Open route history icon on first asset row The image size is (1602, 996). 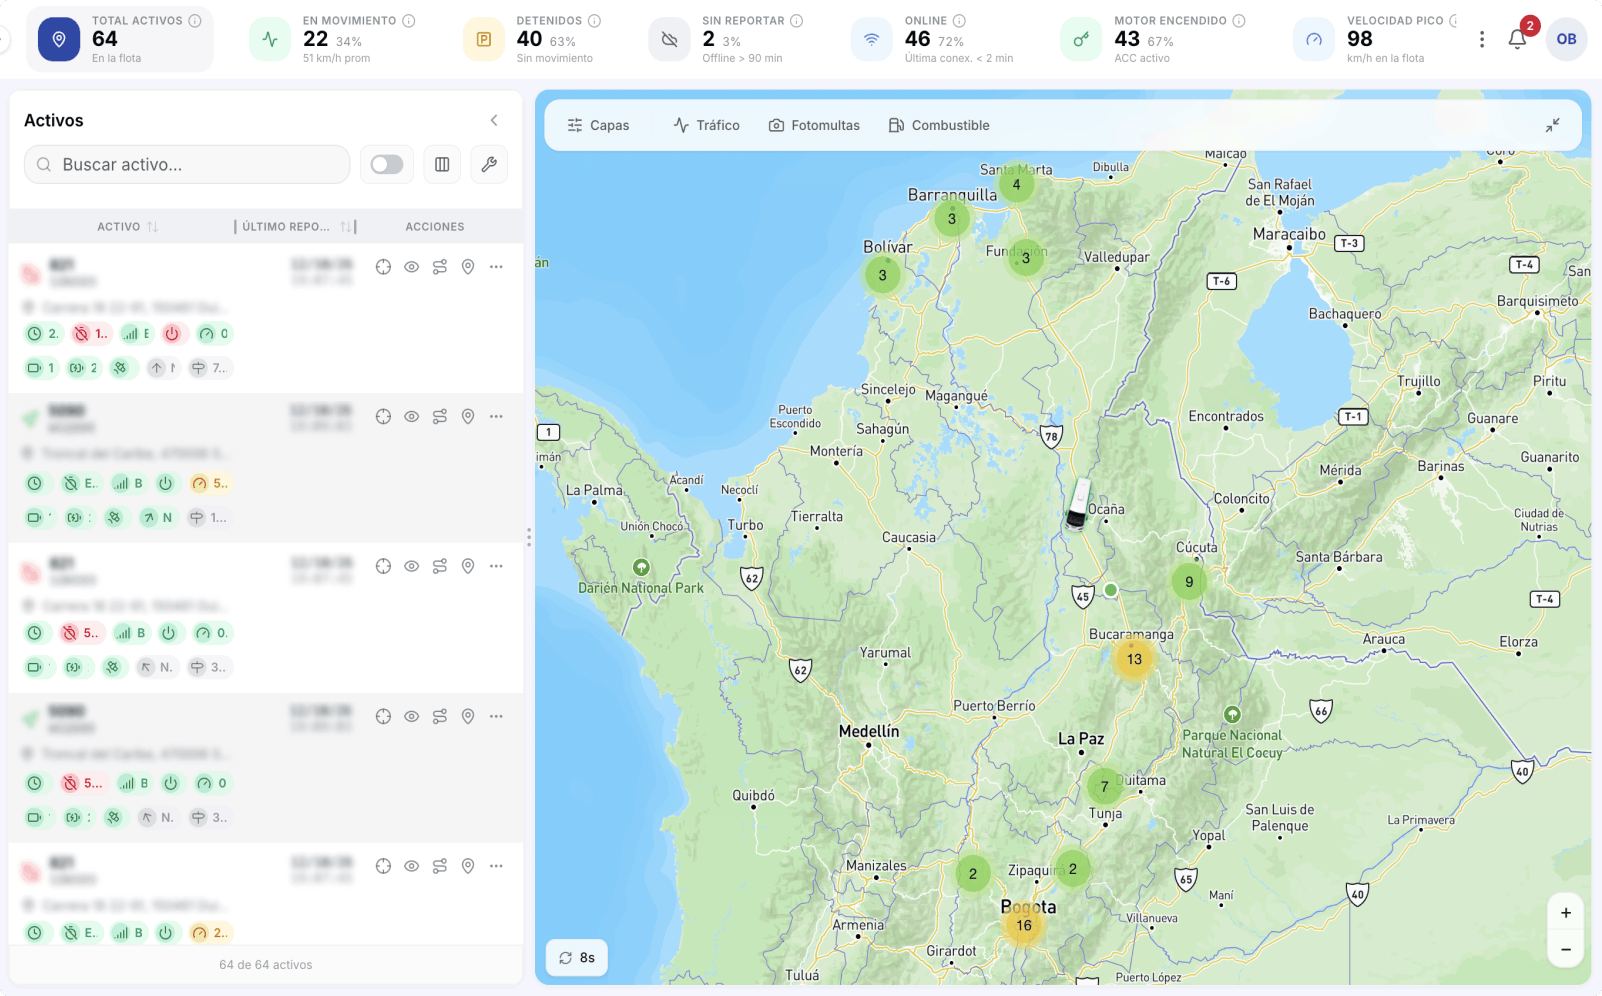pyautogui.click(x=440, y=267)
